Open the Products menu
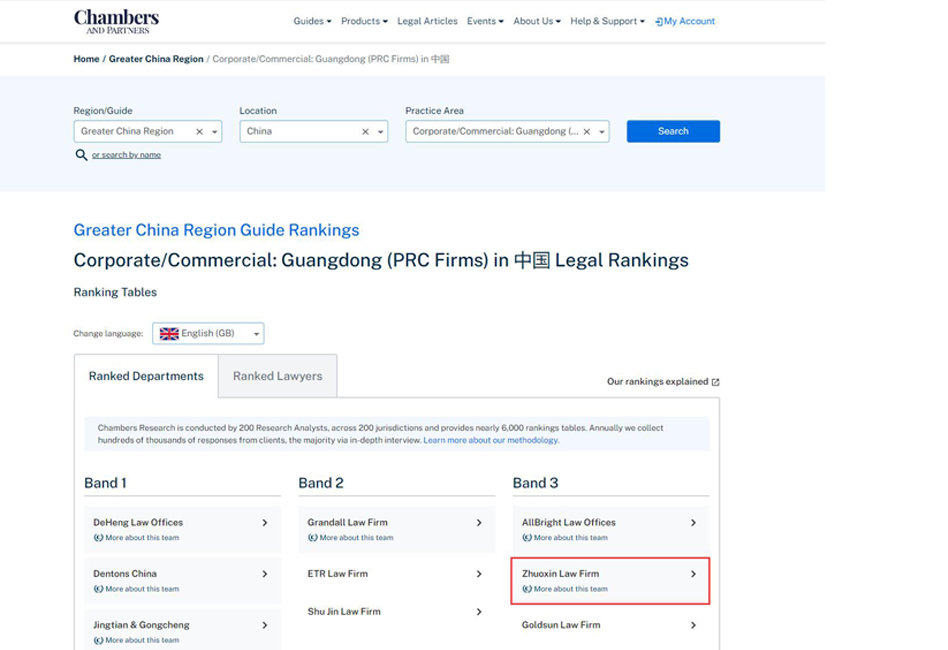This screenshot has height=650, width=948. (365, 21)
